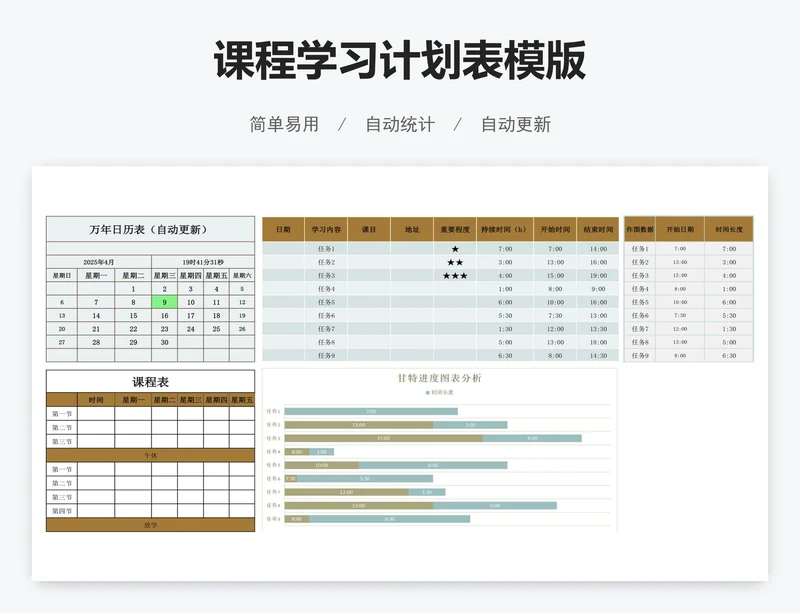Click calendar date 30
The height and width of the screenshot is (613, 800).
pos(164,342)
